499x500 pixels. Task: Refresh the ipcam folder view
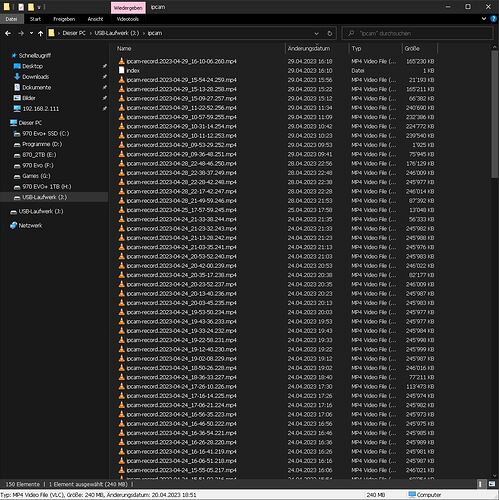click(330, 33)
